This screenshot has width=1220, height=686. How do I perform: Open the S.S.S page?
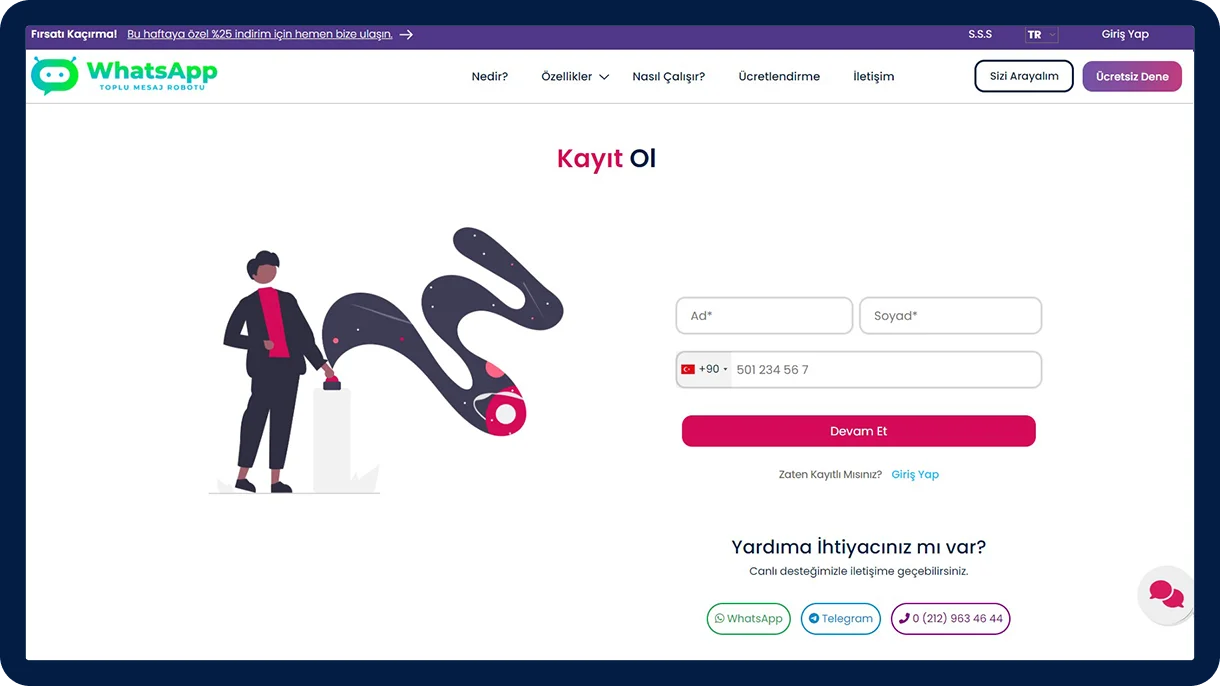[980, 34]
